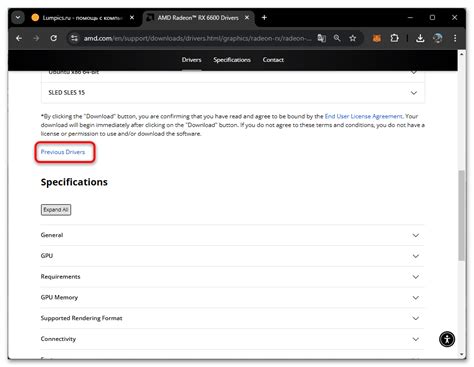Click the Expand All button
The image size is (474, 367).
[x=56, y=210]
